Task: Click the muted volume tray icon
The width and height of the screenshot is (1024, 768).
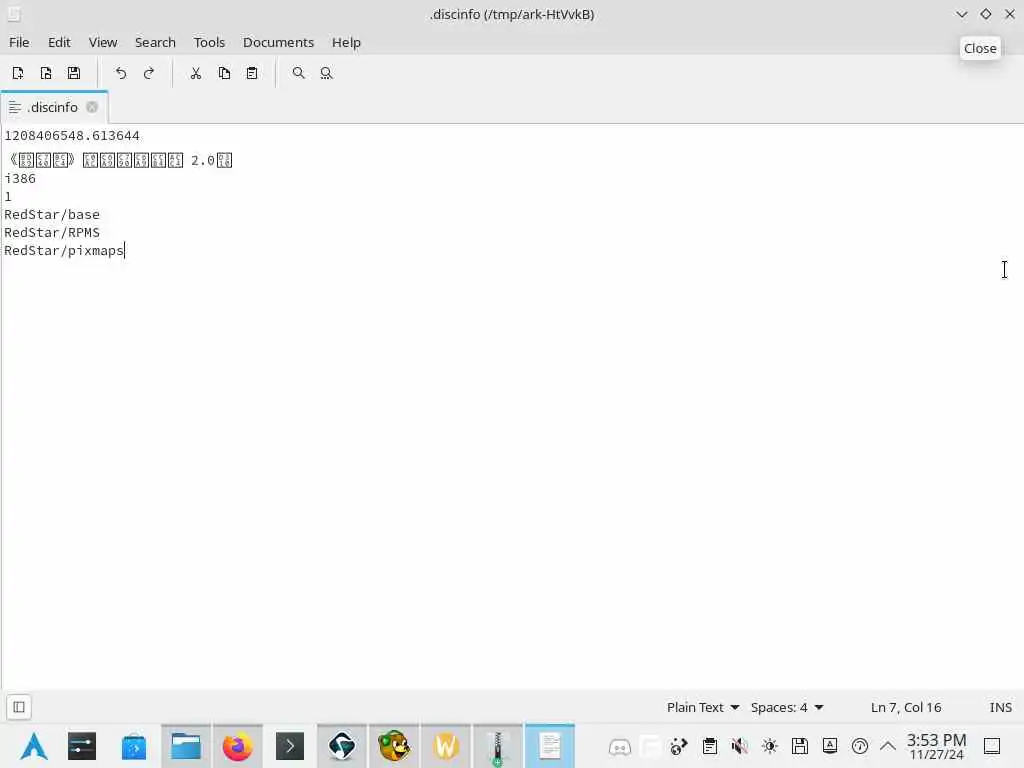Action: pyautogui.click(x=739, y=746)
